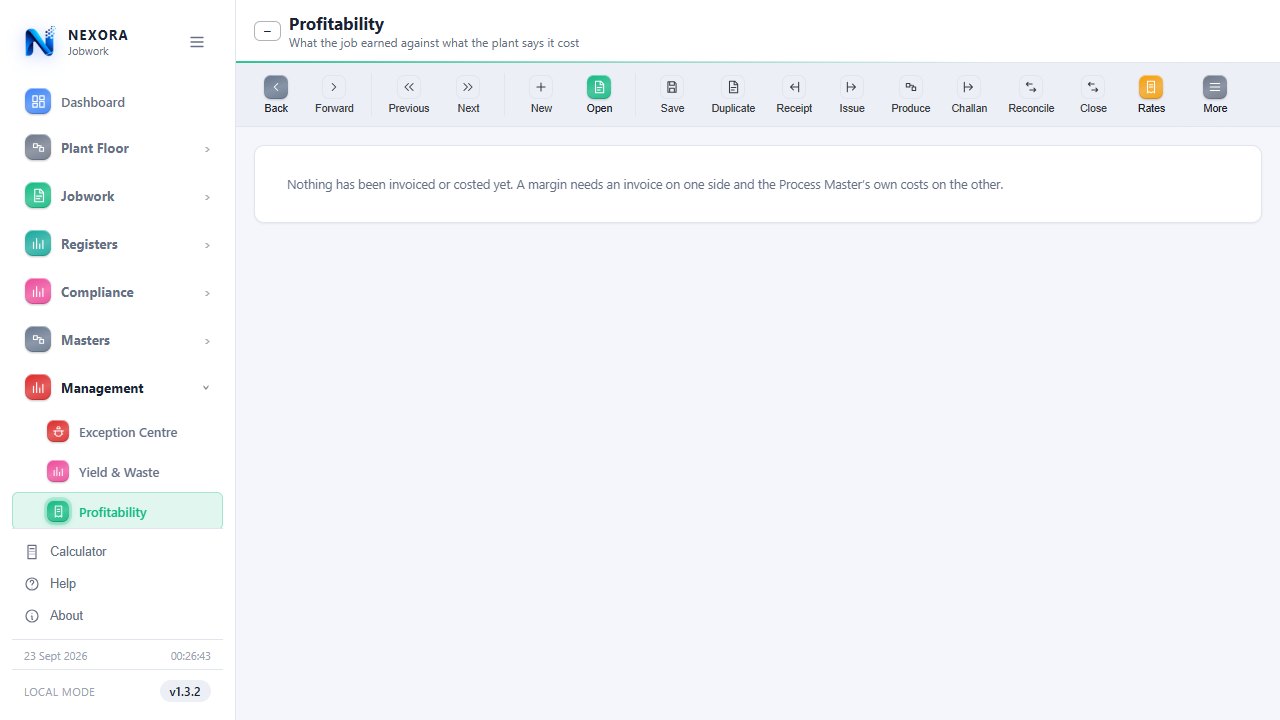This screenshot has width=1280, height=720.
Task: Select the Profitability sidebar item
Action: 118,511
